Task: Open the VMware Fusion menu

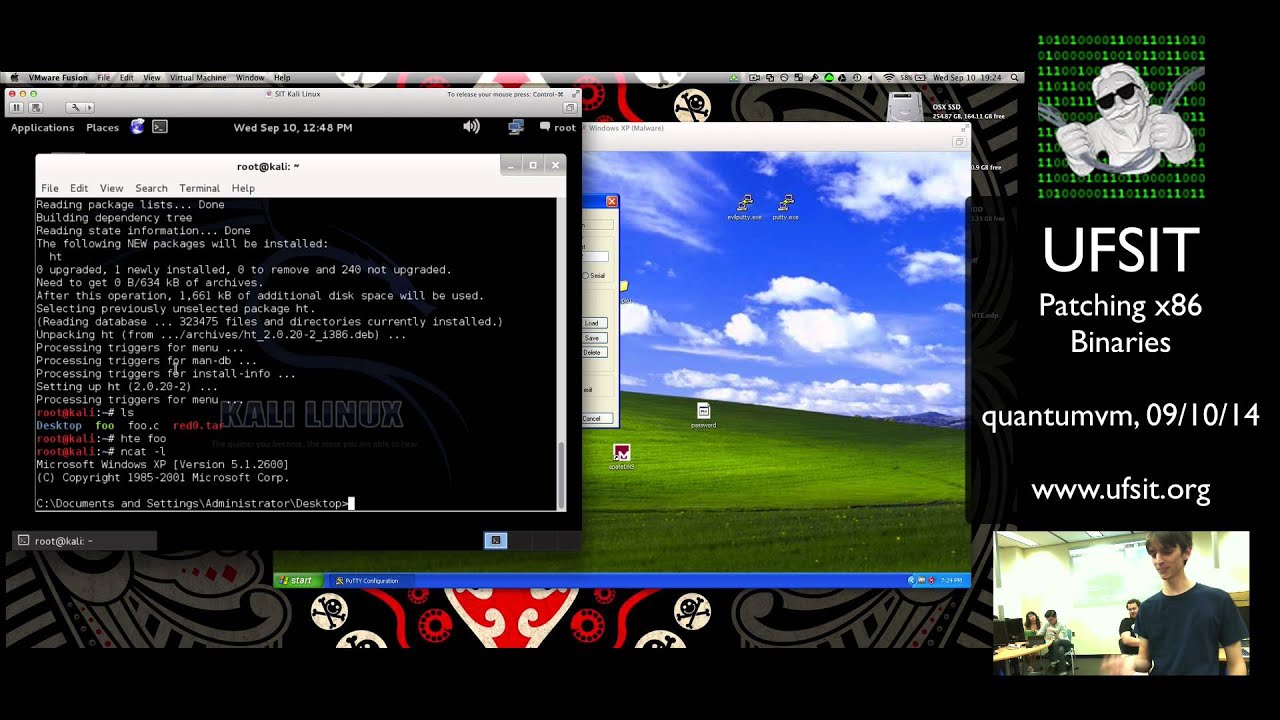Action: tap(58, 78)
